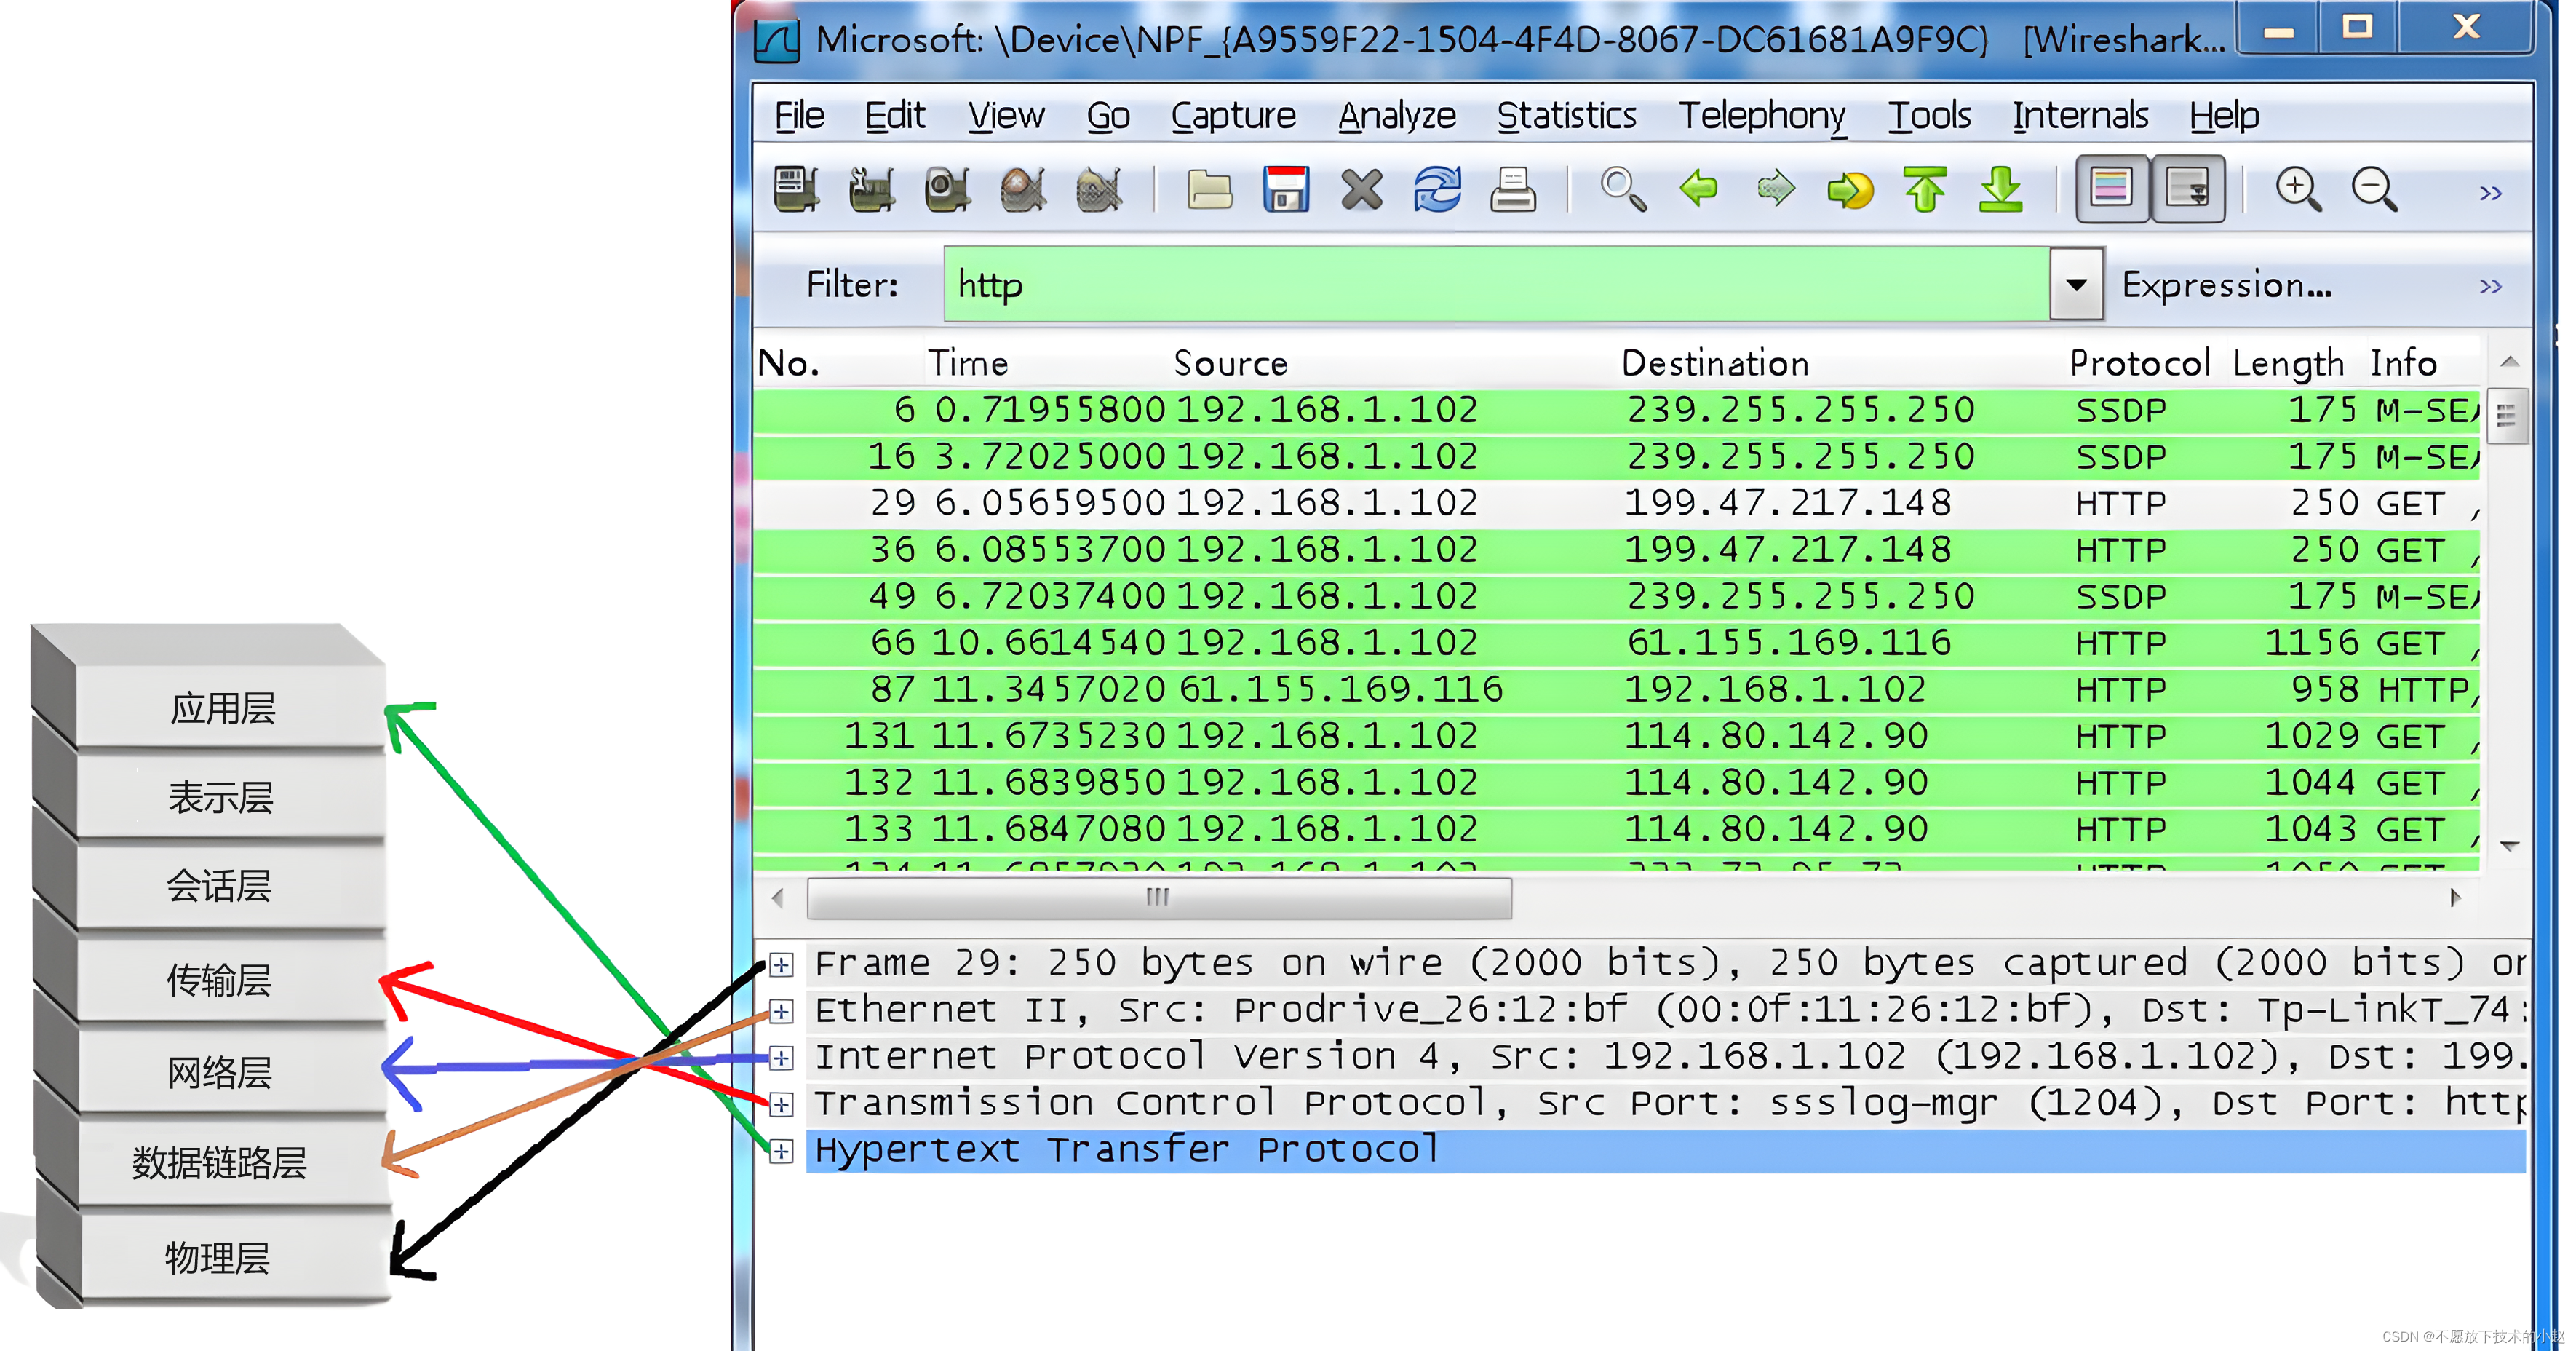This screenshot has height=1351, width=2576.
Task: Save the capture file floppy icon
Action: coord(1286,189)
